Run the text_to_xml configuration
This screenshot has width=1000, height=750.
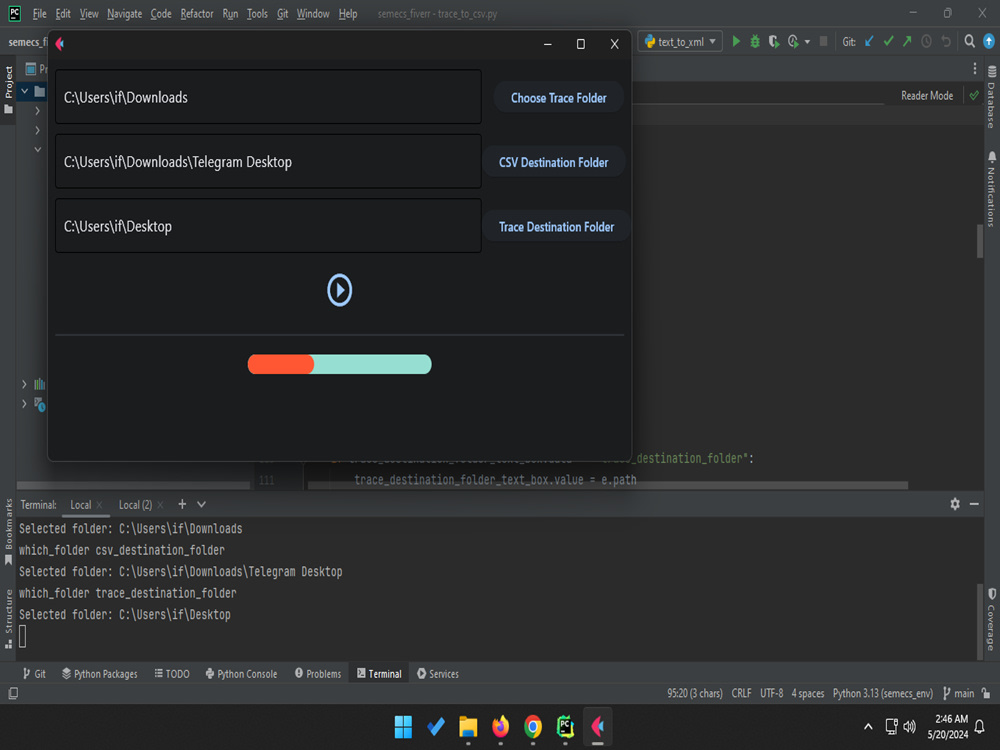click(736, 41)
